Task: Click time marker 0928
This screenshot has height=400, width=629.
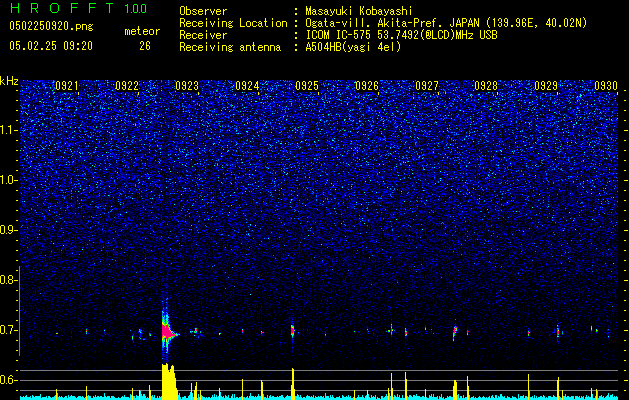Action: (486, 86)
